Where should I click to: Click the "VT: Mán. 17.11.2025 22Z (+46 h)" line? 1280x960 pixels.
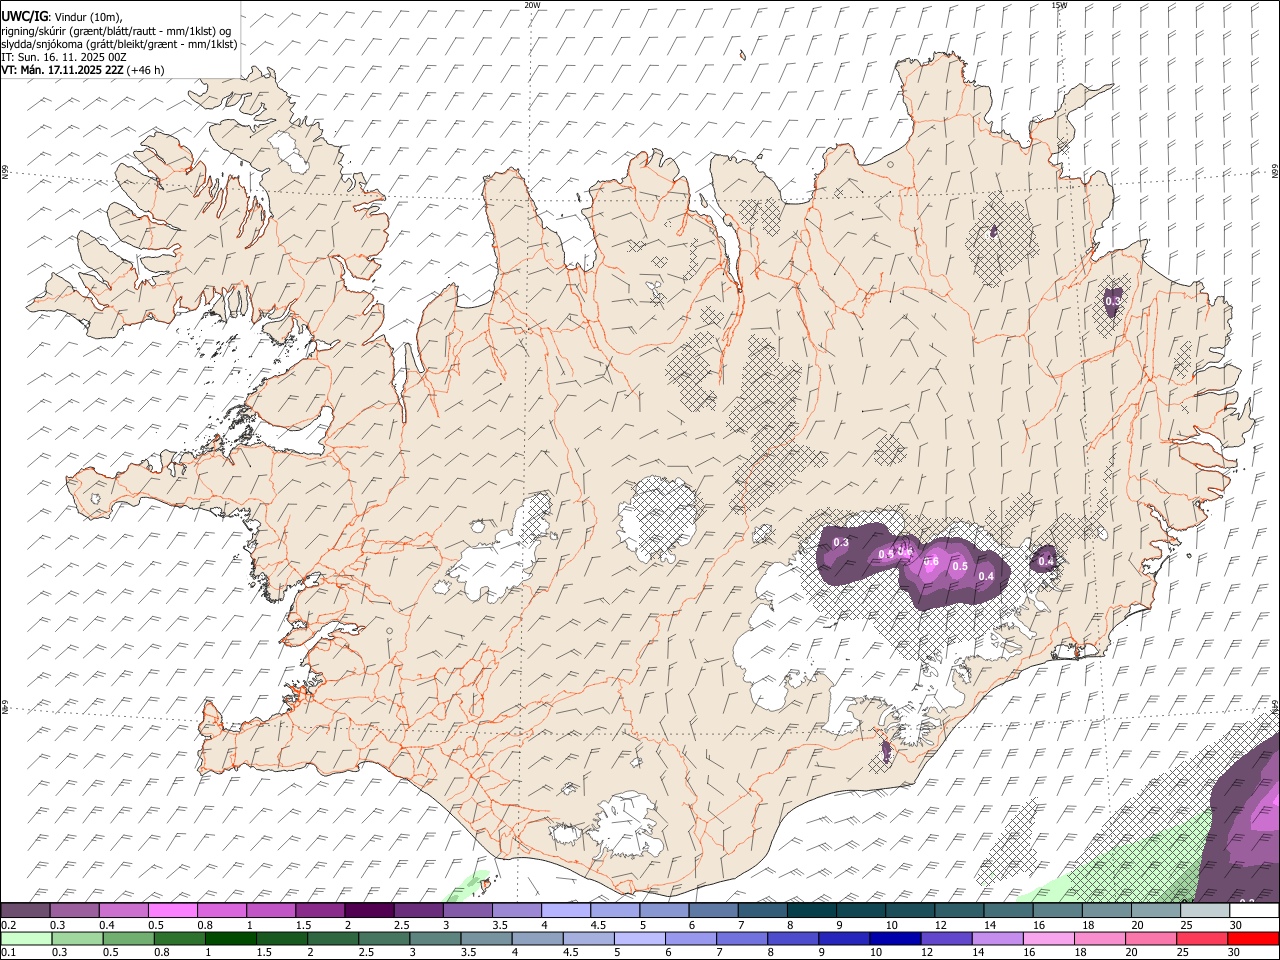(x=82, y=70)
